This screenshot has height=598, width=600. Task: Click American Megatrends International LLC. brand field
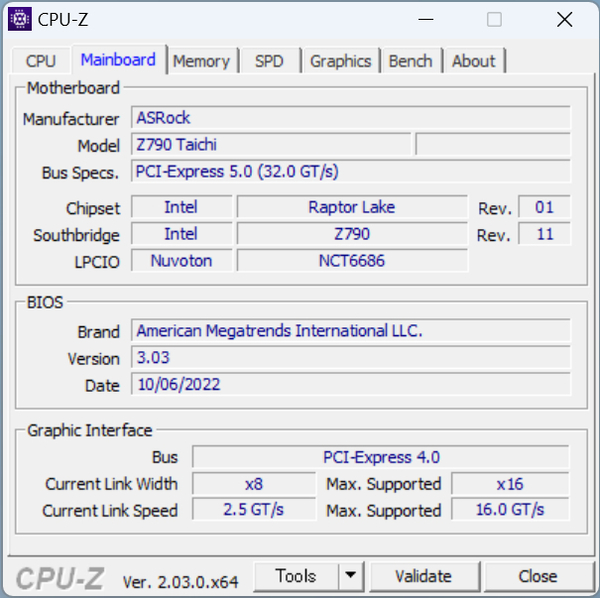click(x=351, y=330)
